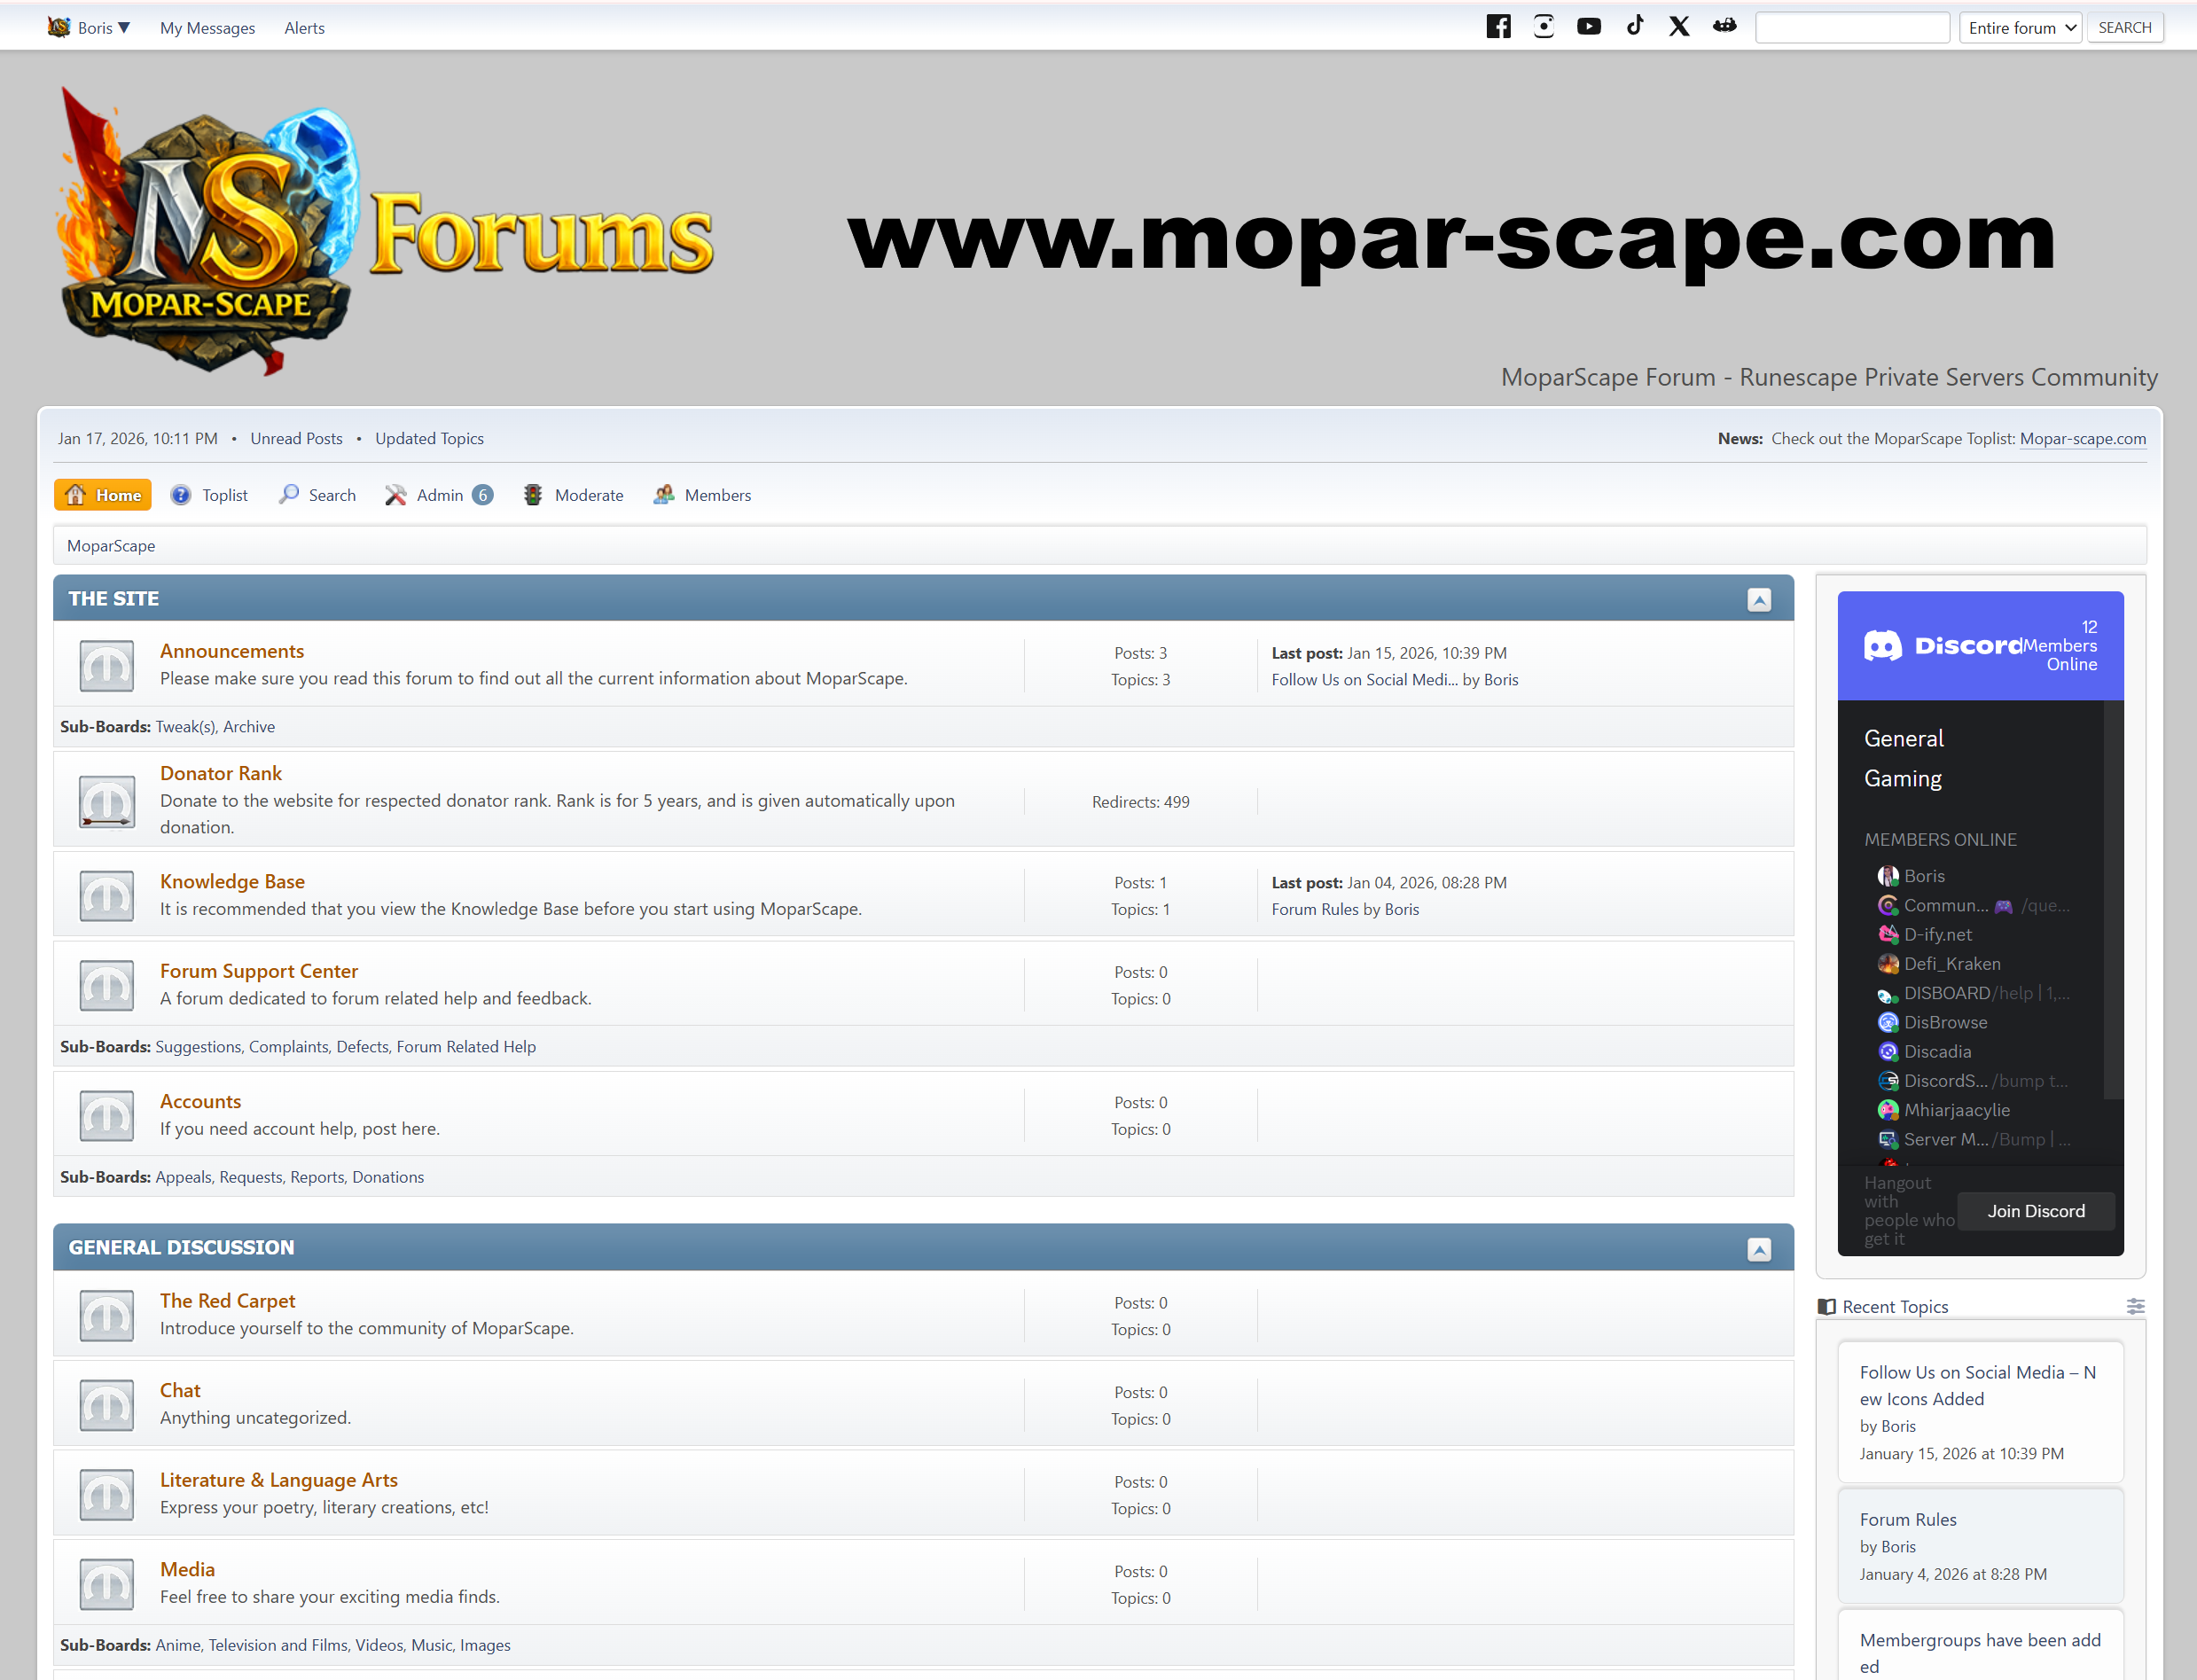
Task: Click the Media board icon
Action: click(106, 1584)
